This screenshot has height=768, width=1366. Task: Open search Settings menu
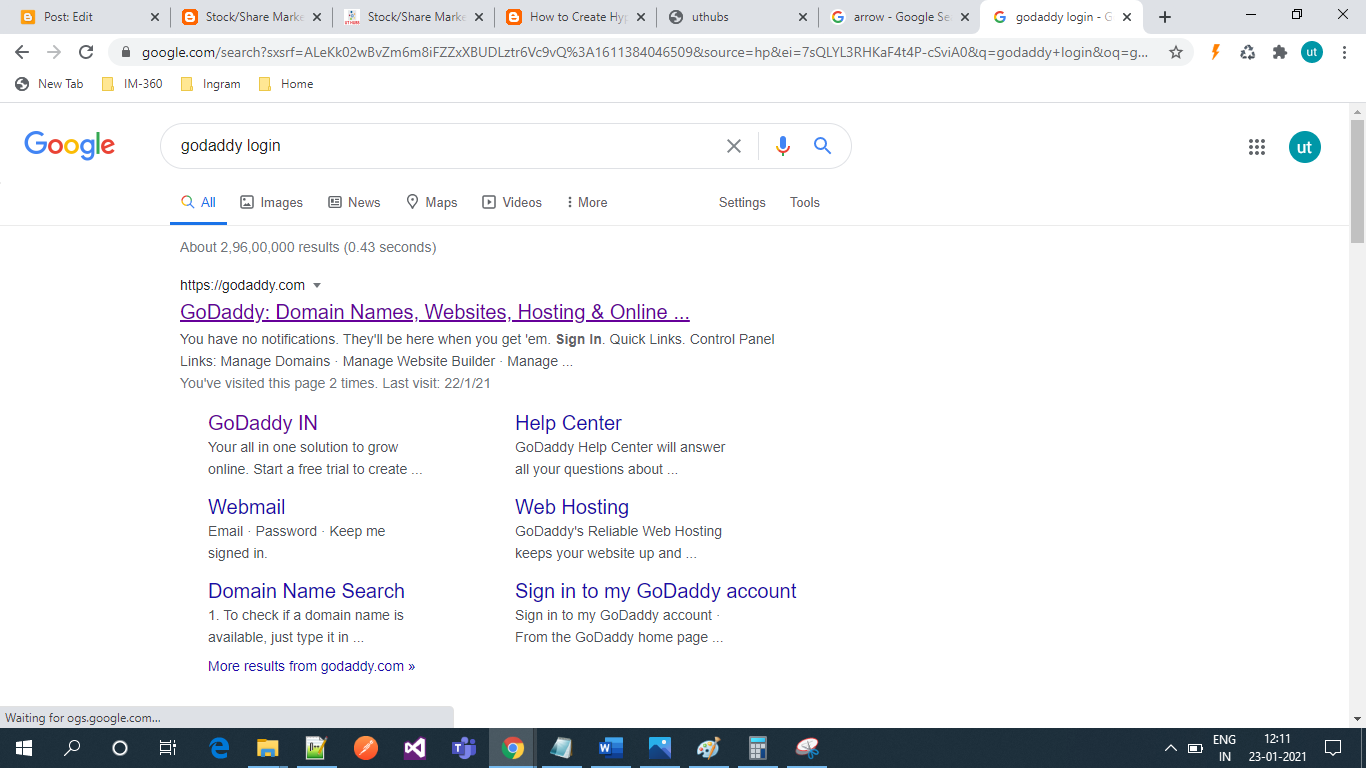[742, 202]
